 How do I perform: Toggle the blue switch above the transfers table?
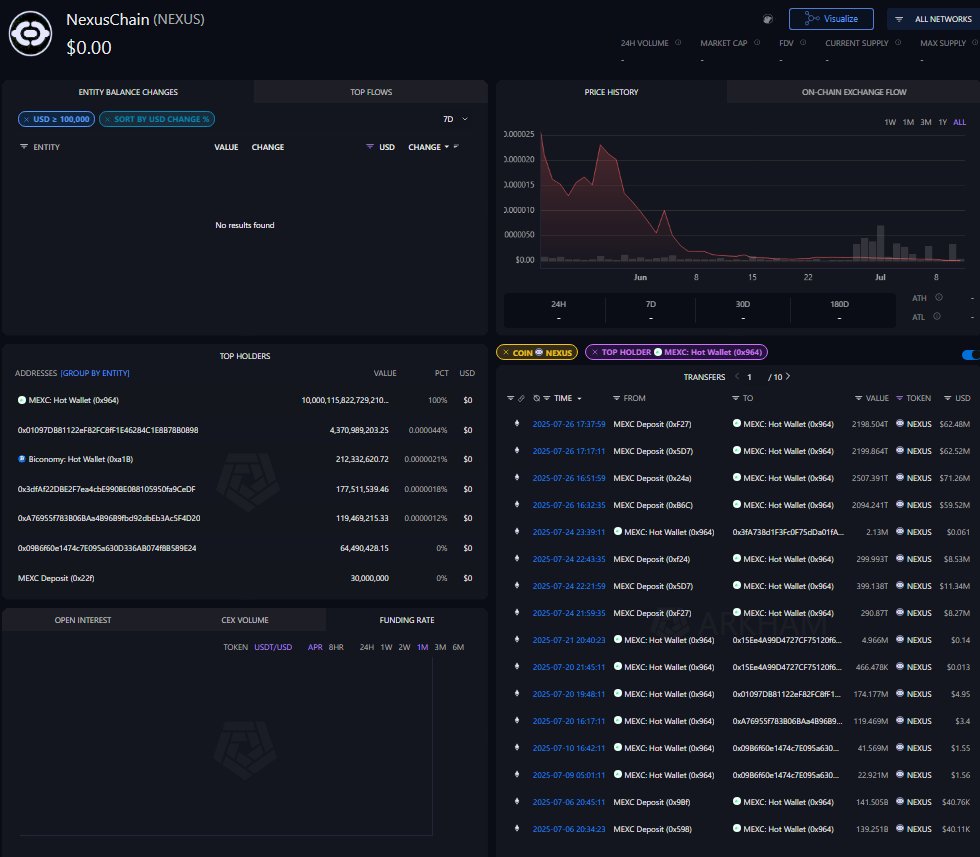[971, 354]
